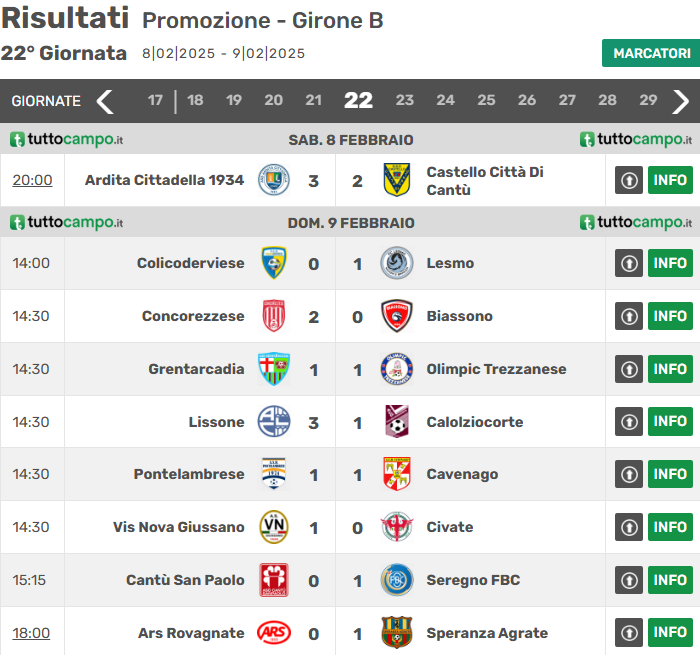Click the 20:00 kickoff time link
Viewport: 700px width, 655px height.
click(32, 180)
